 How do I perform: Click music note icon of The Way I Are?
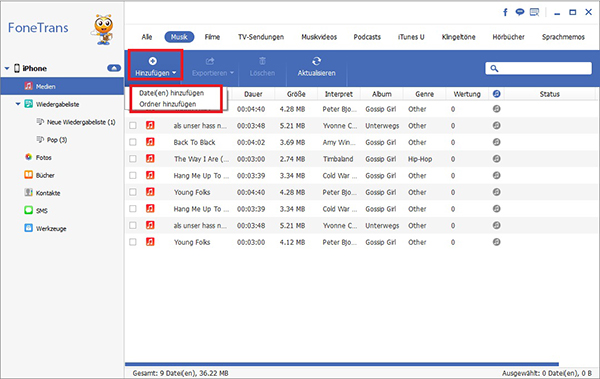point(150,158)
